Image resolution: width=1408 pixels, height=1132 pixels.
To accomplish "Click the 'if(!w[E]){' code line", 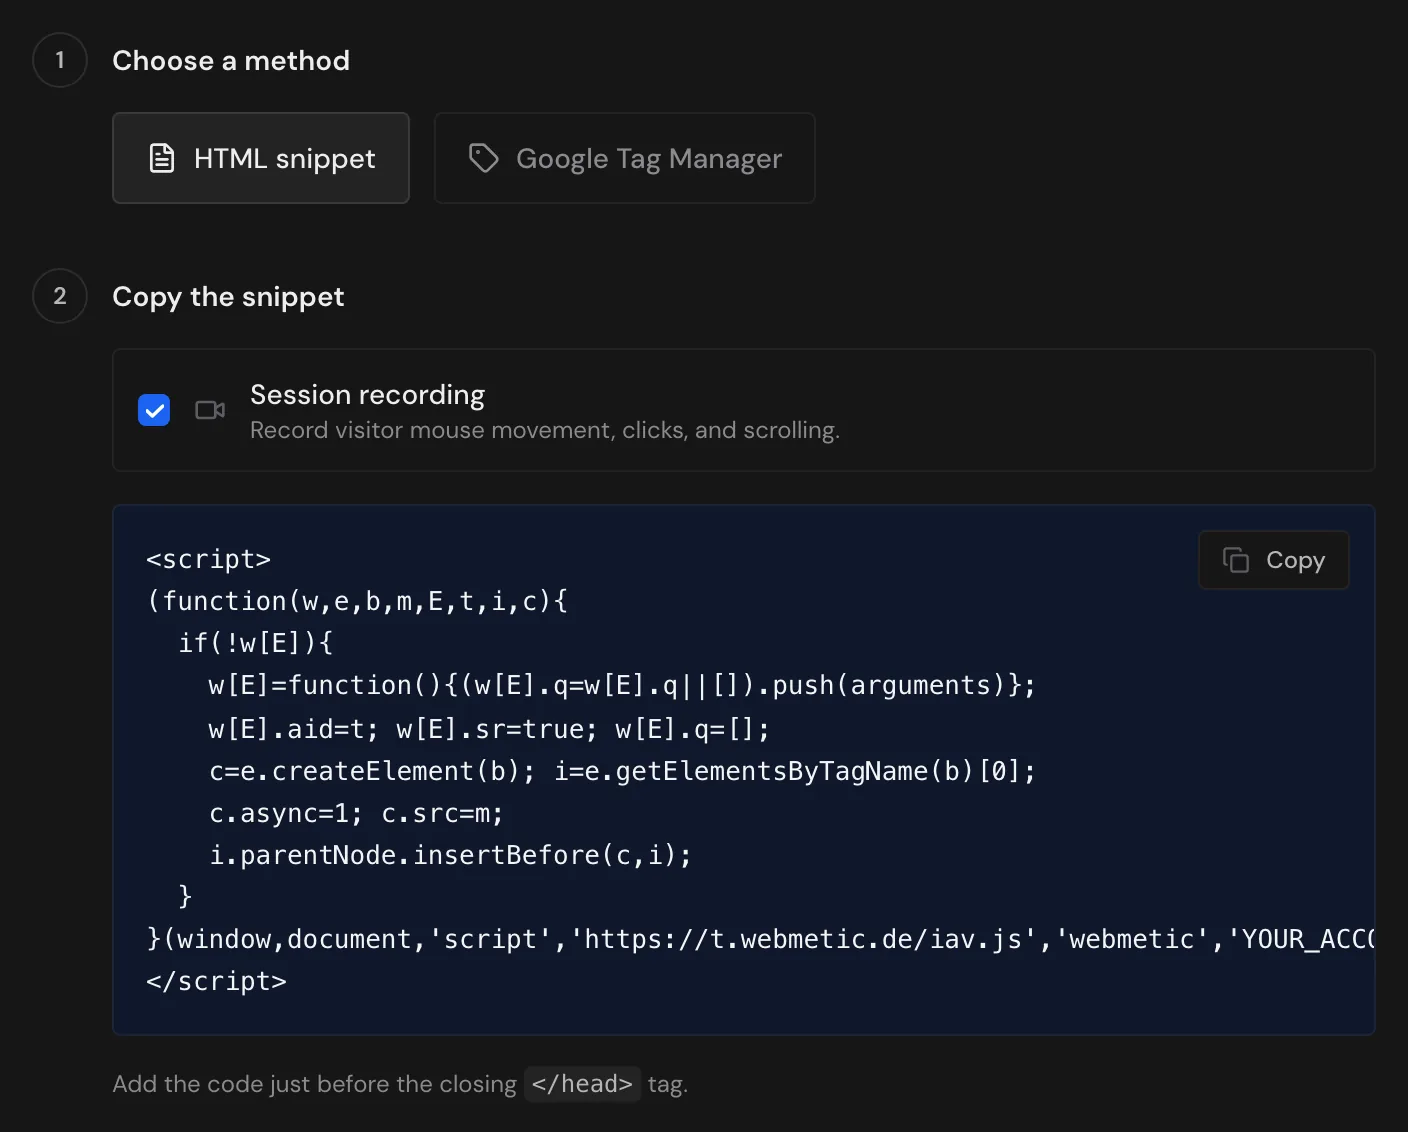I will tap(255, 643).
